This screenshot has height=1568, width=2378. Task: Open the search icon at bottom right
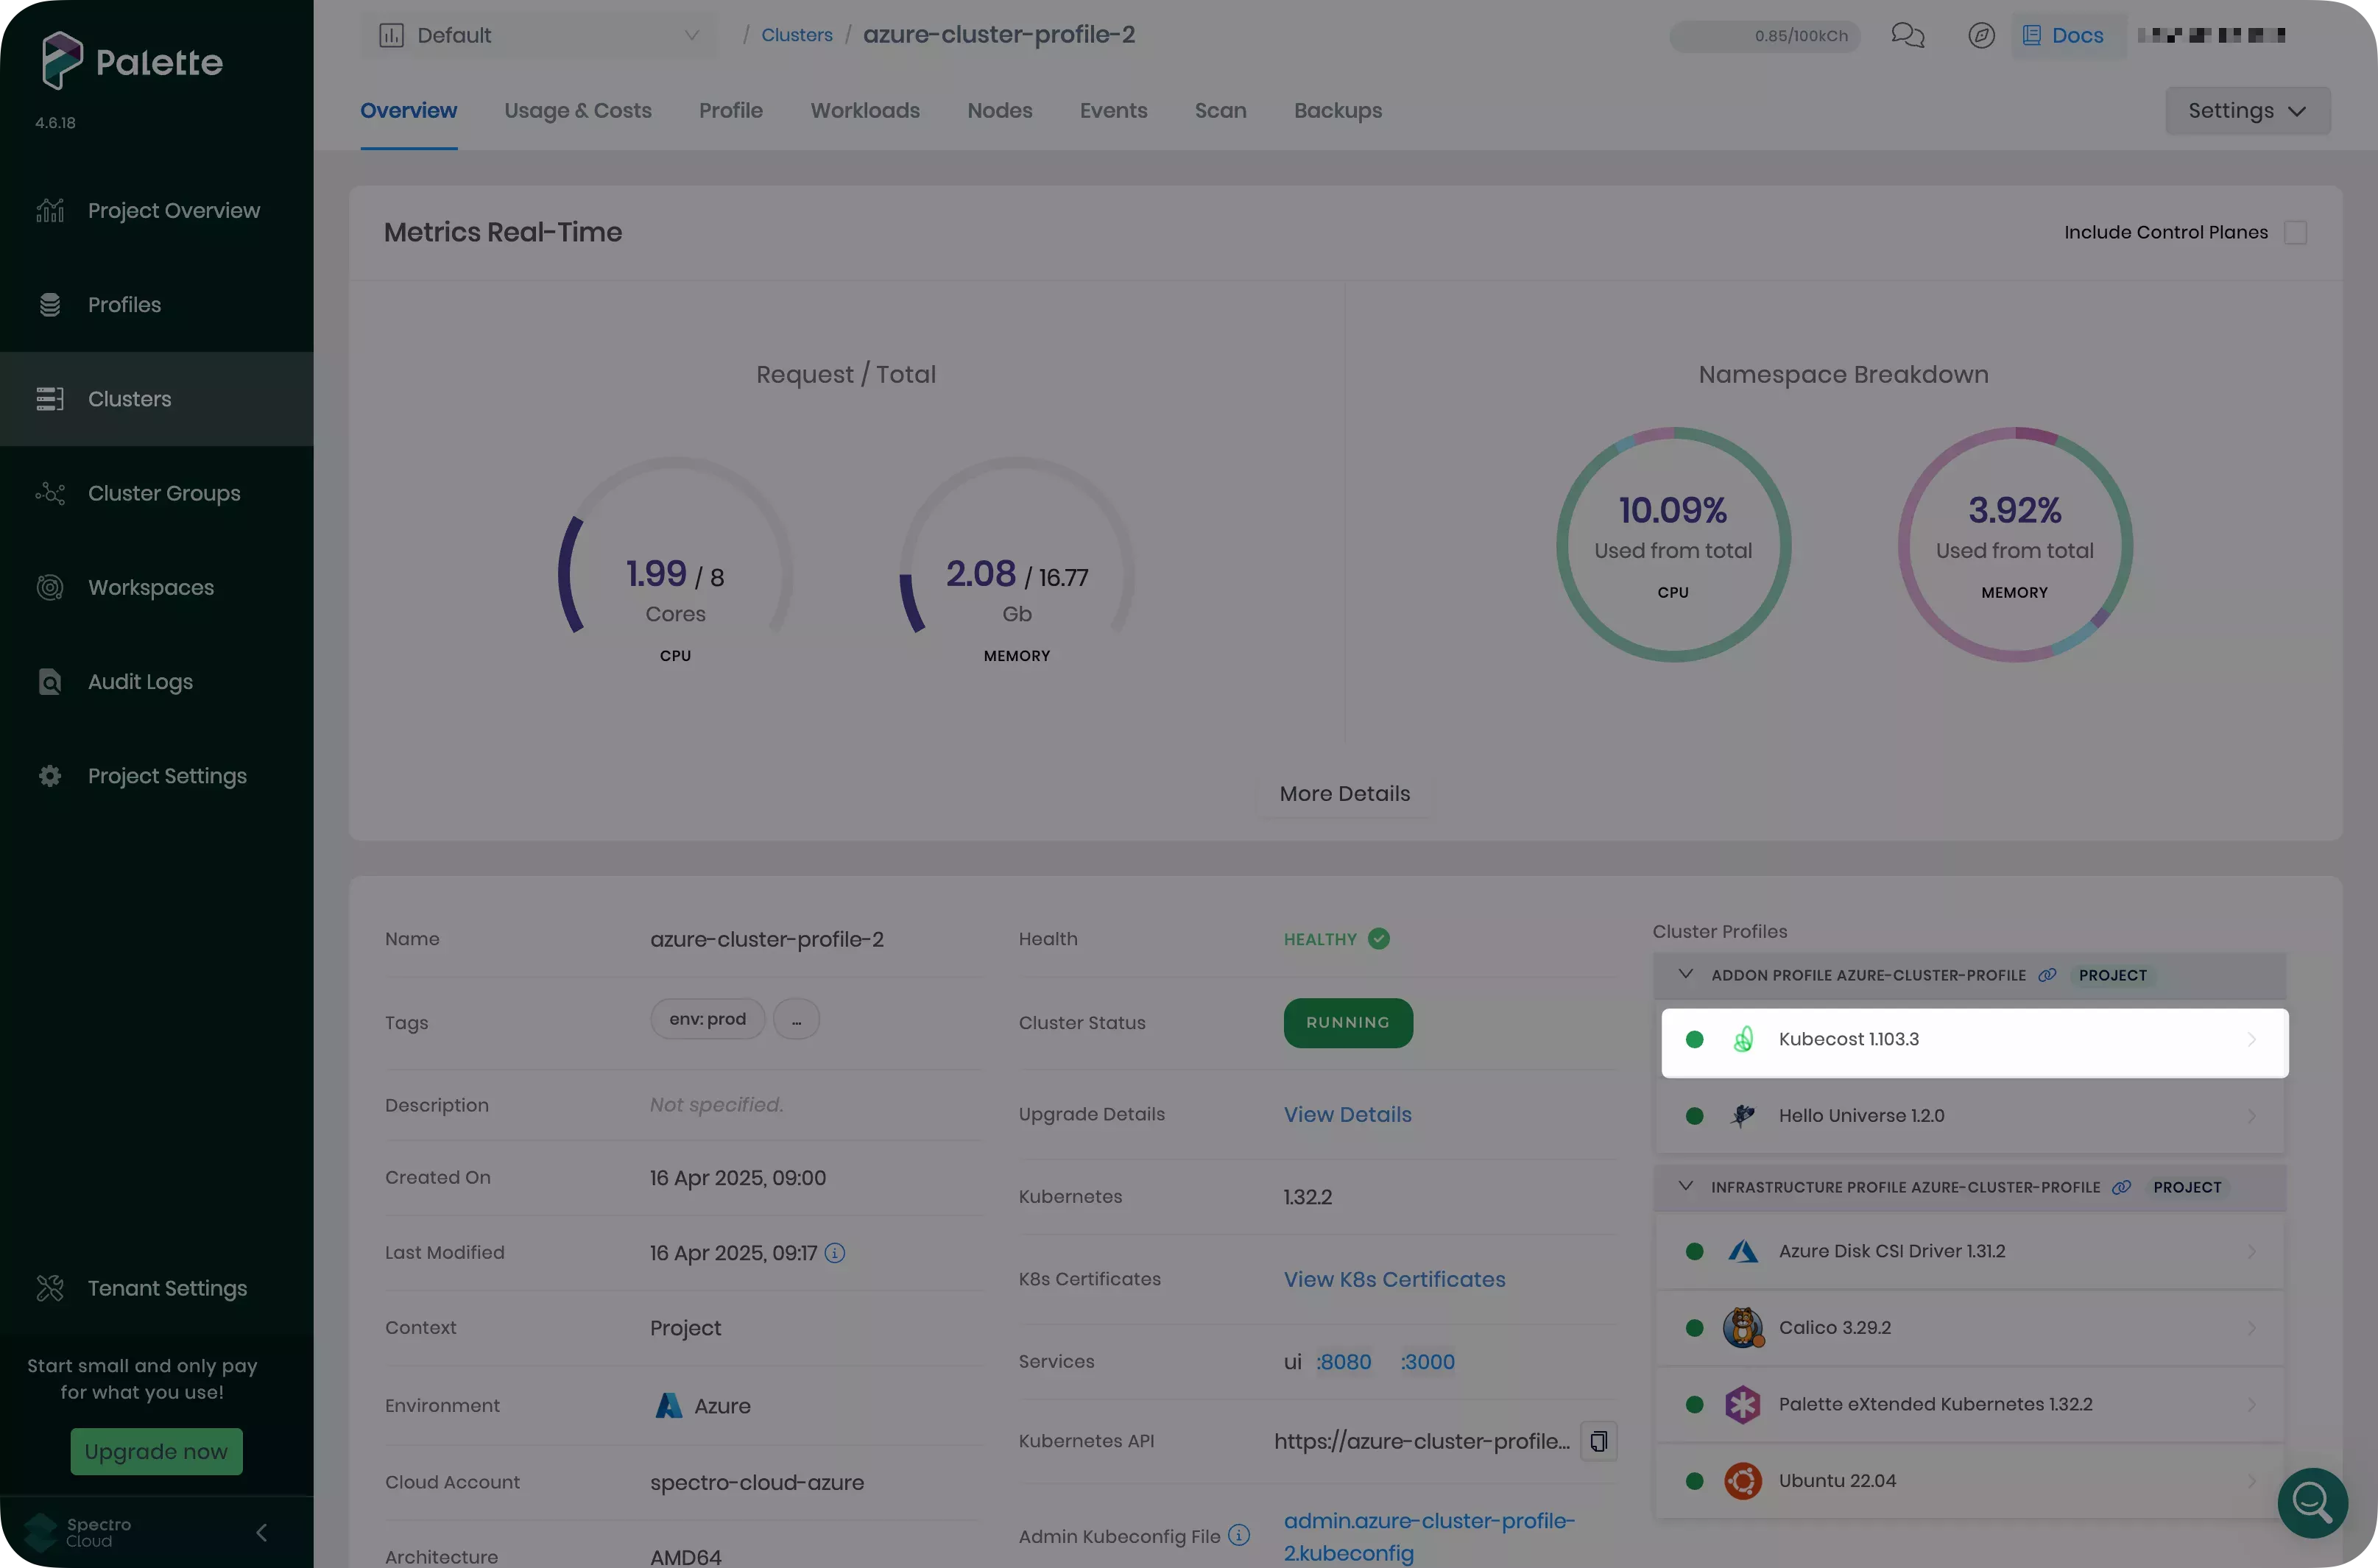click(2312, 1503)
